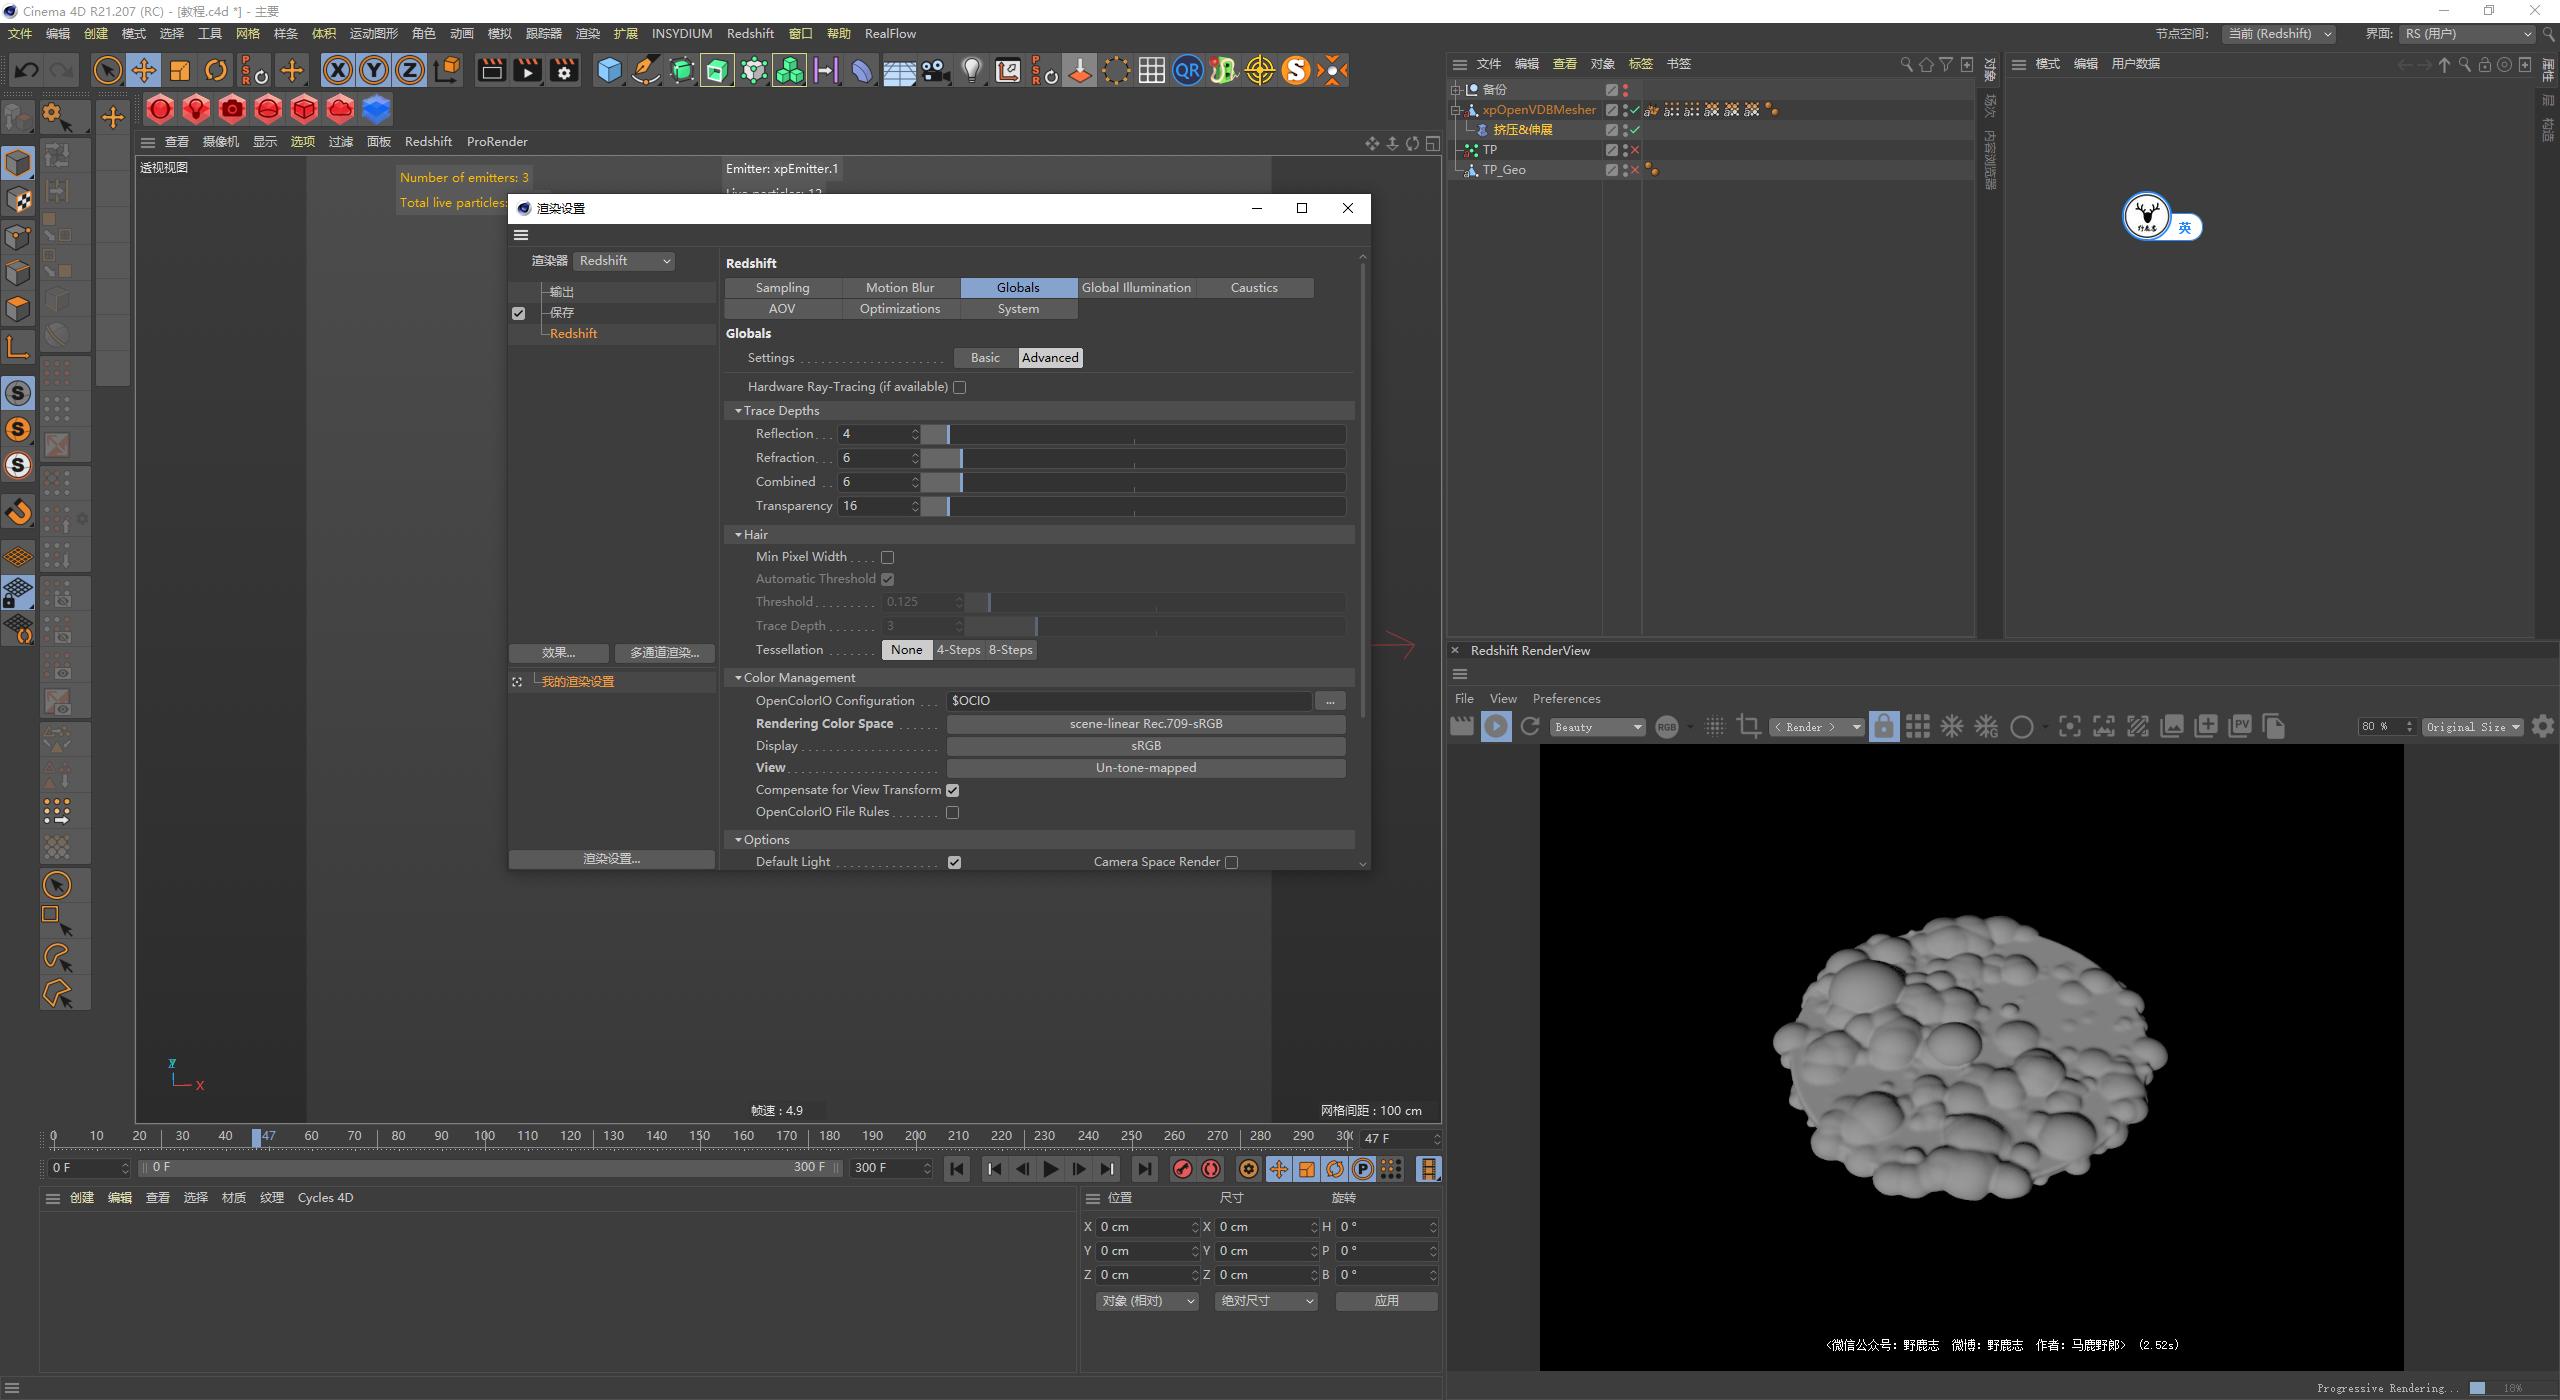Switch to the Motion Blur tab
2560x1400 pixels.
click(899, 287)
